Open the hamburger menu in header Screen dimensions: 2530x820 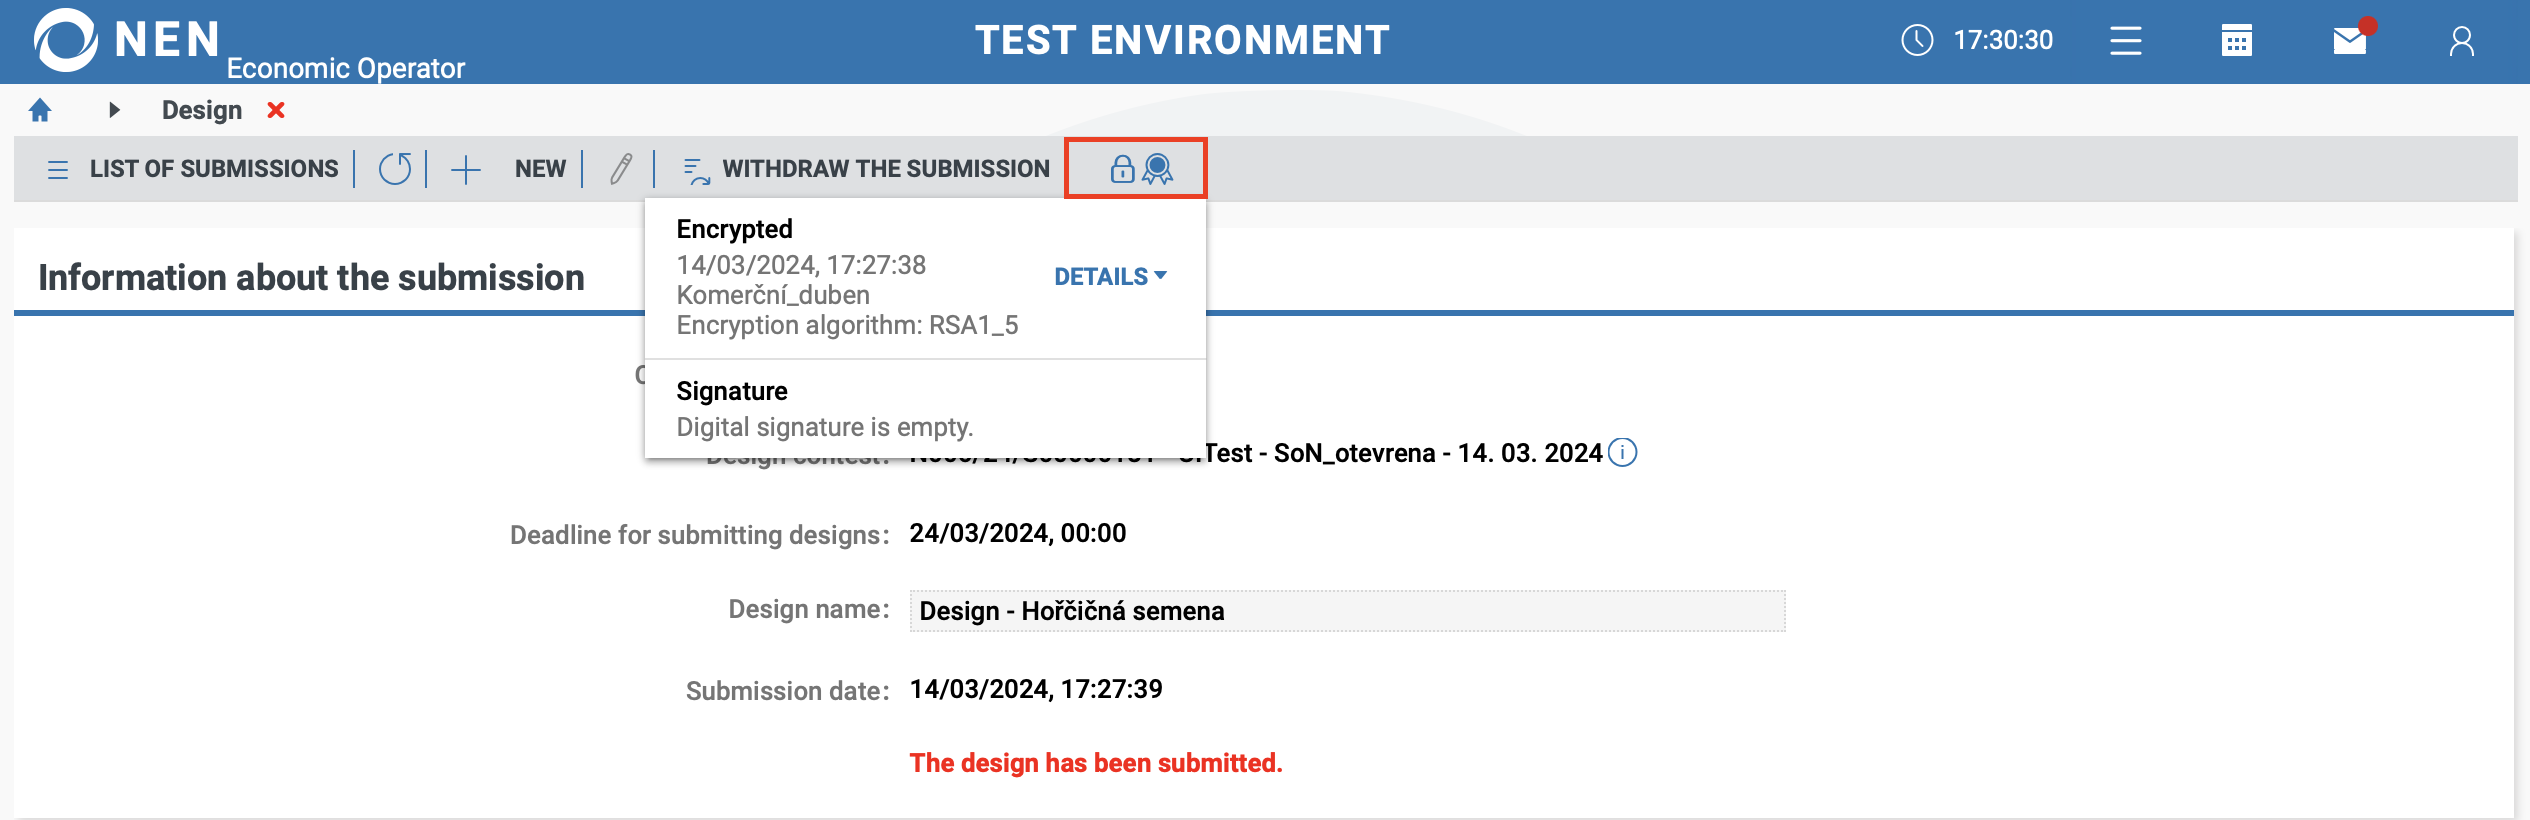pos(2126,41)
